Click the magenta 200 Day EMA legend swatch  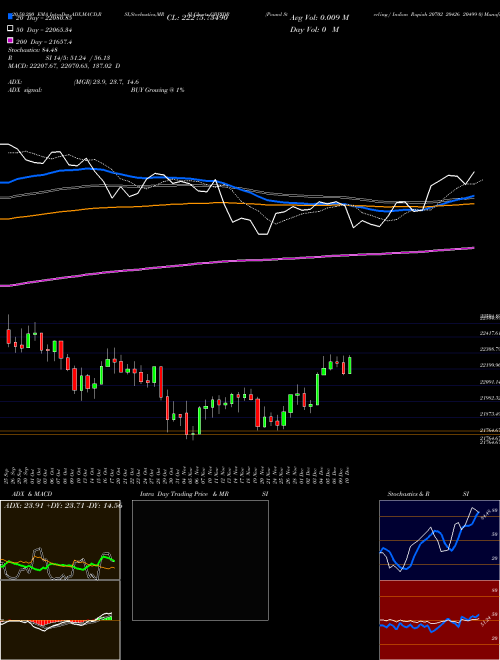click(10, 40)
